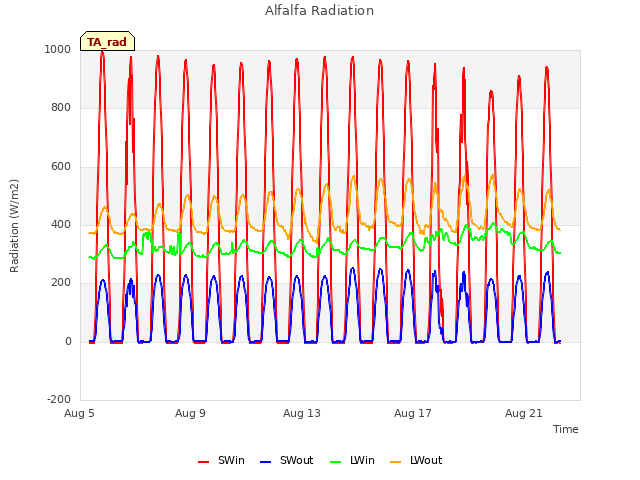Click the Alfalfa Radiation chart title
The width and height of the screenshot is (640, 480).
click(319, 10)
